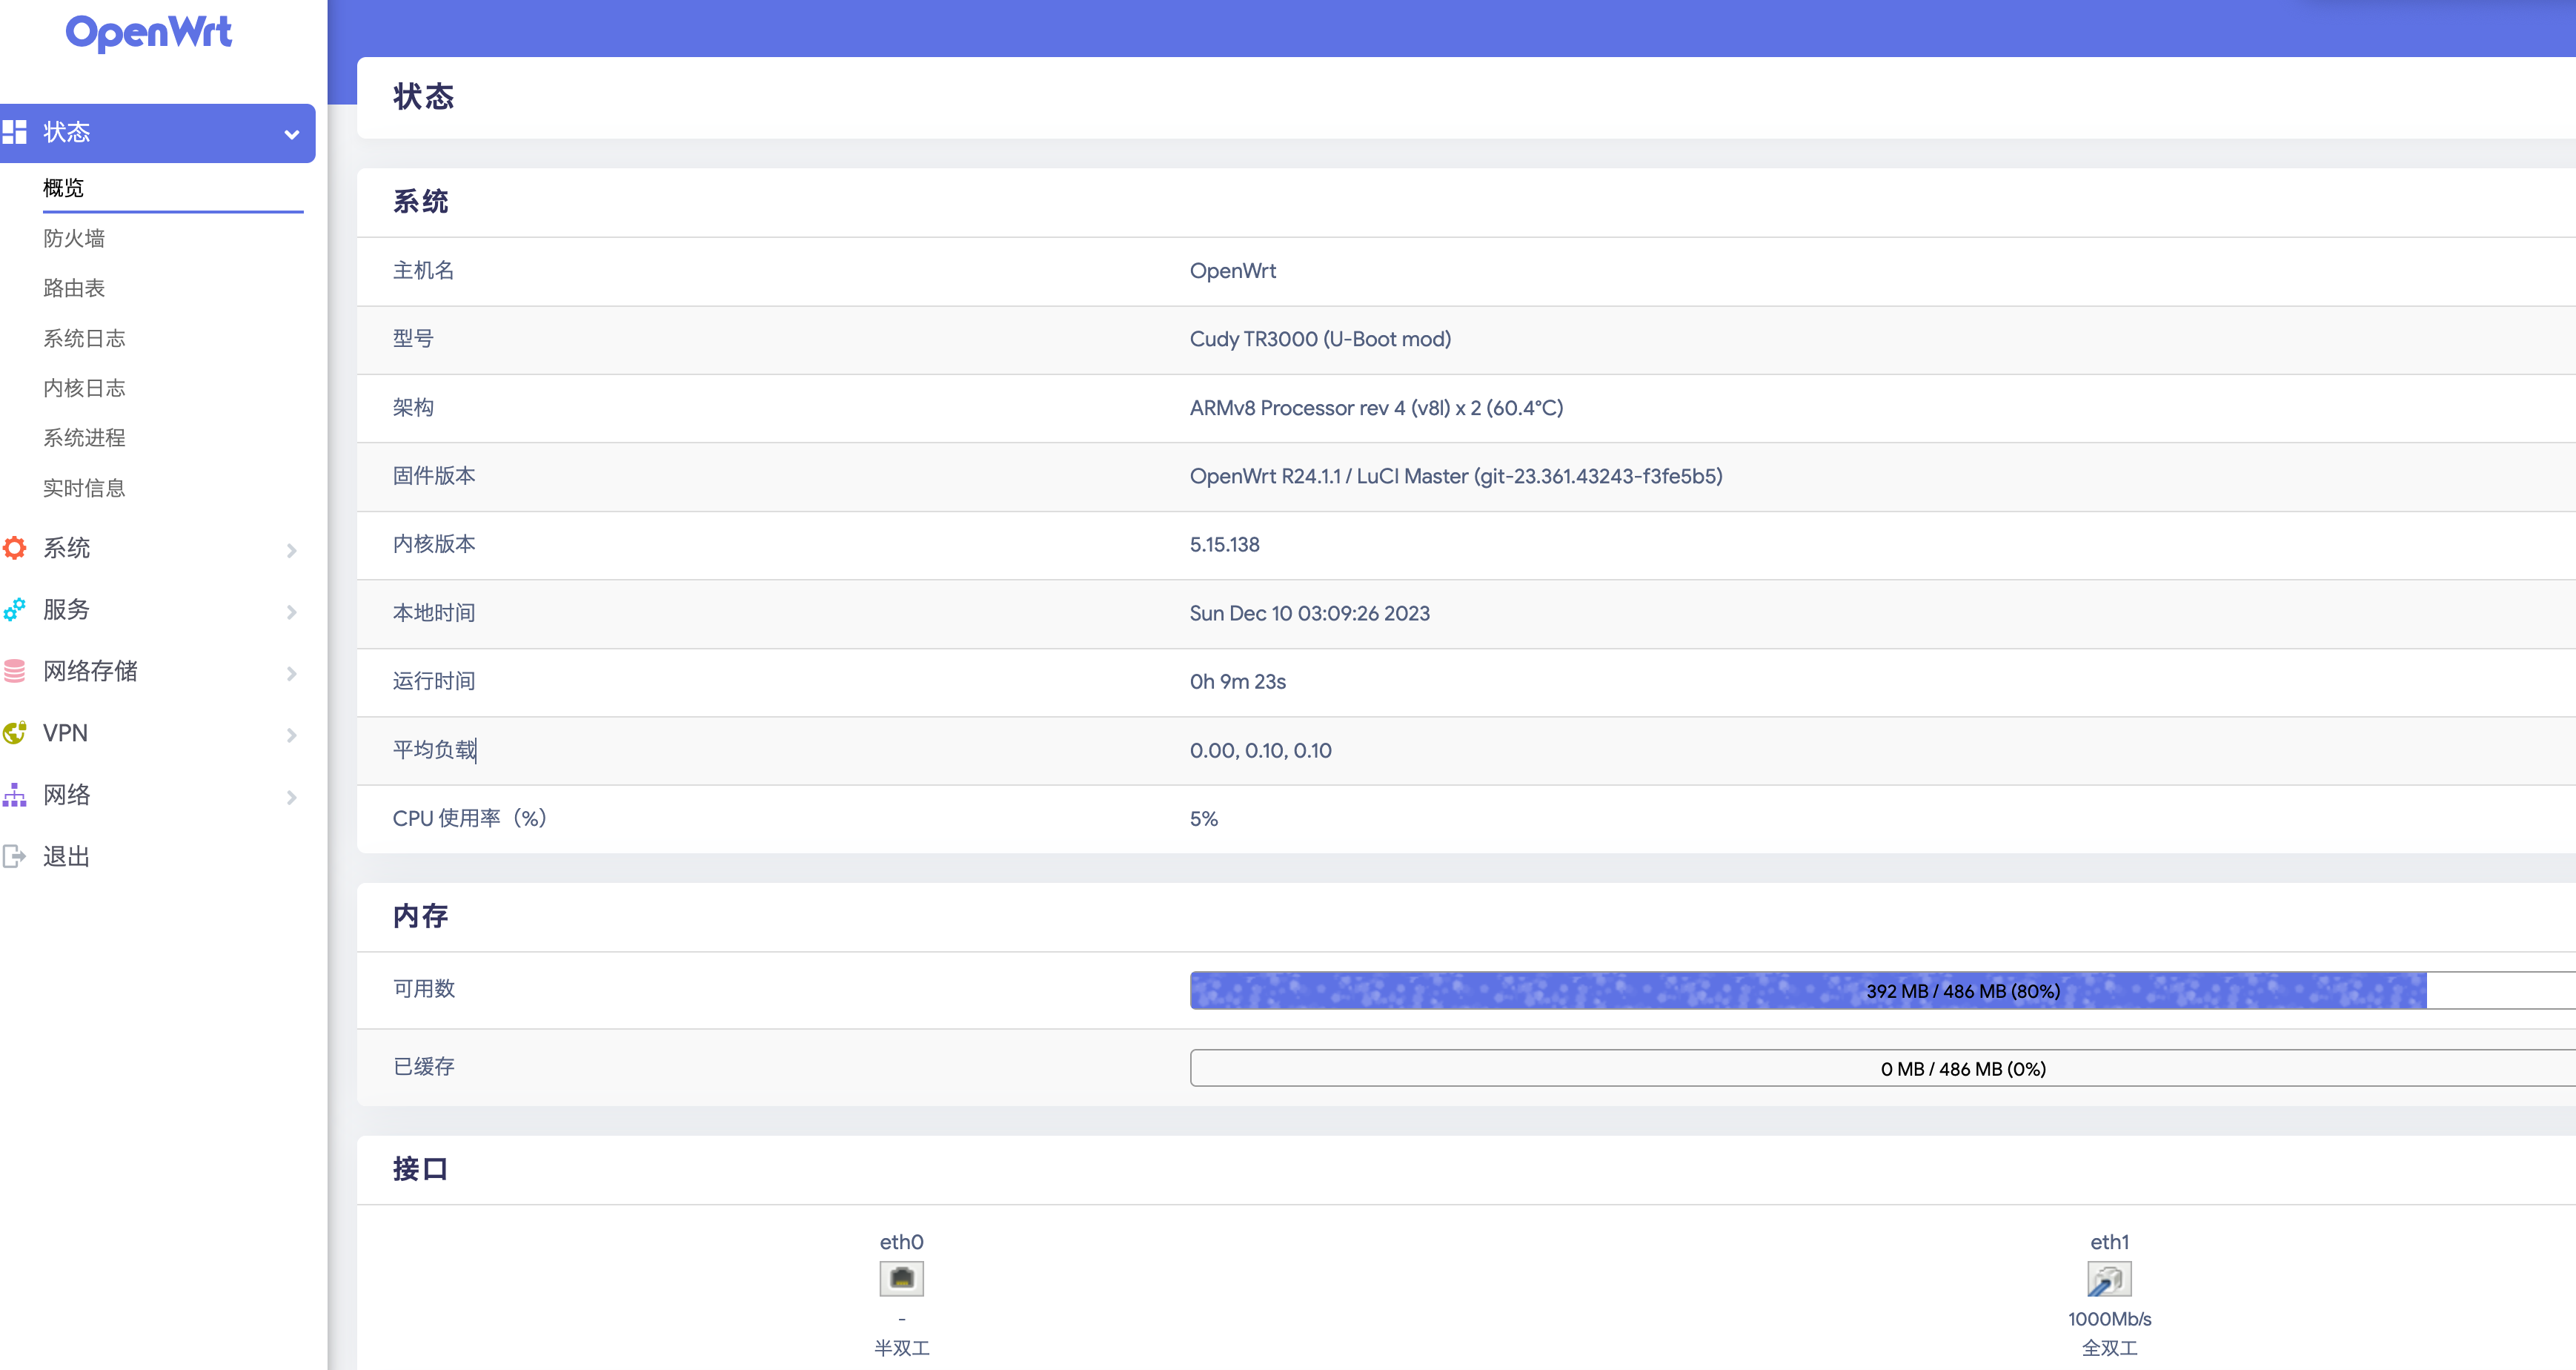The width and height of the screenshot is (2576, 1370).
Task: Open the Firewall status page
Action: pos(74,238)
